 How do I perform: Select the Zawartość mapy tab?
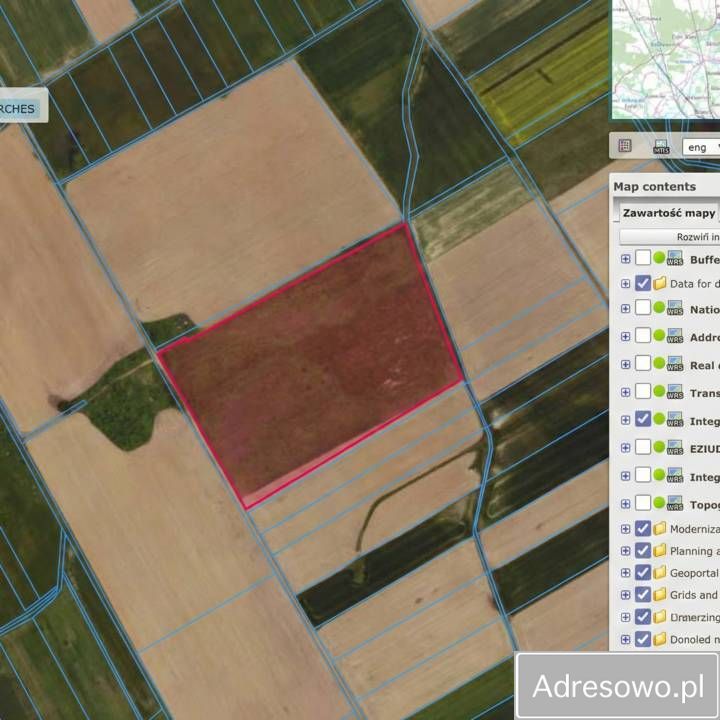point(668,213)
